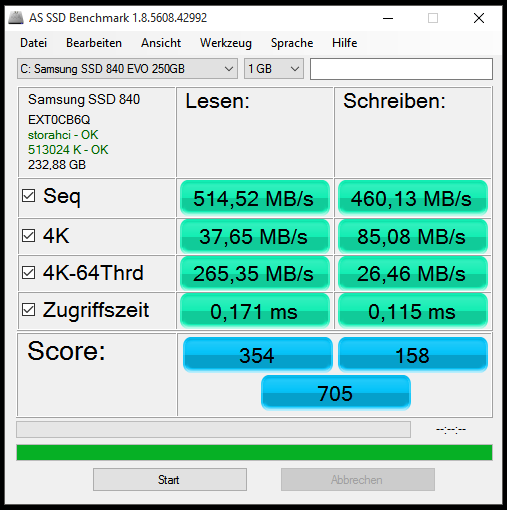Click the Abbrechen button

[358, 480]
